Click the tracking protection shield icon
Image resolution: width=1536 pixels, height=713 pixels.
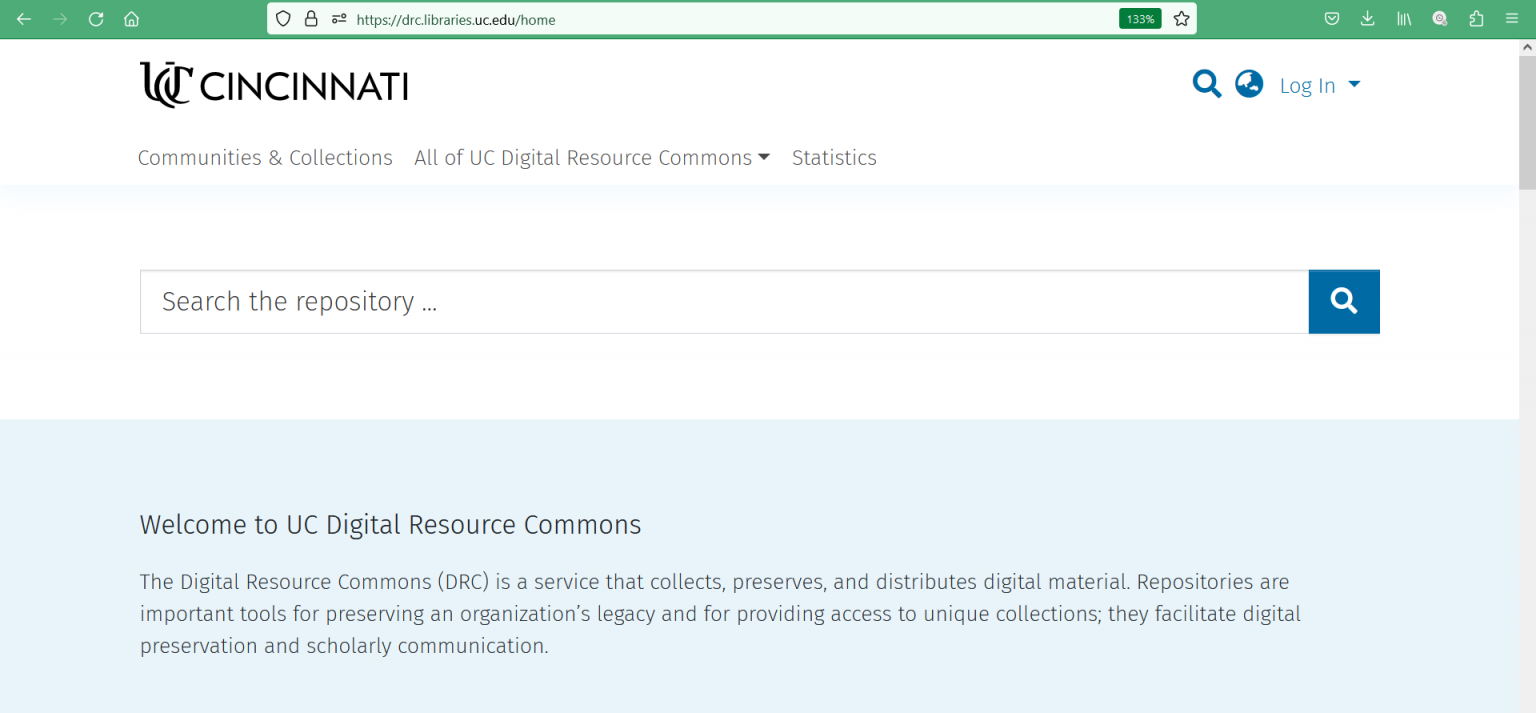[283, 18]
